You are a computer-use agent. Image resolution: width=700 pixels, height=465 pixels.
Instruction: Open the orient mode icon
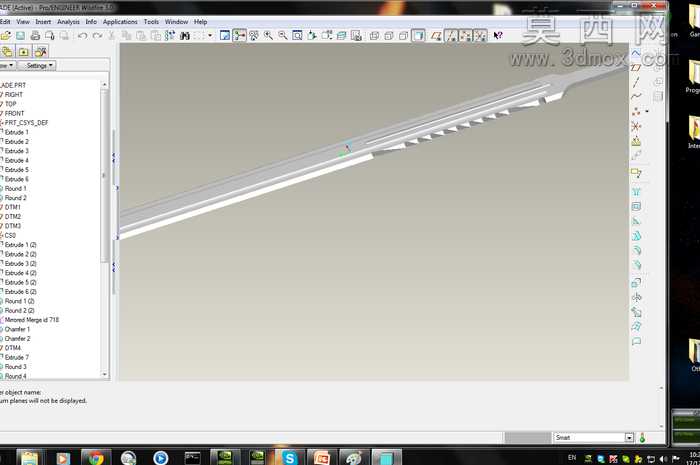coord(254,36)
